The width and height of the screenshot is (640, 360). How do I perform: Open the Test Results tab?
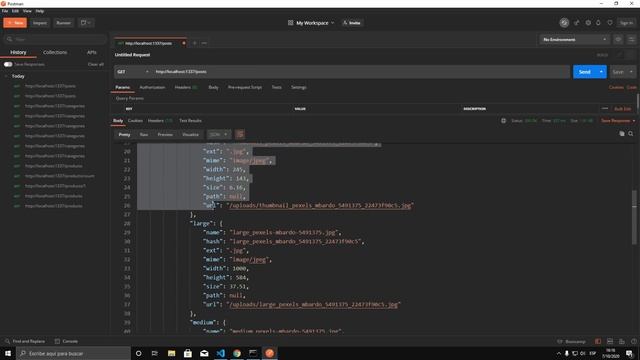[x=190, y=121]
